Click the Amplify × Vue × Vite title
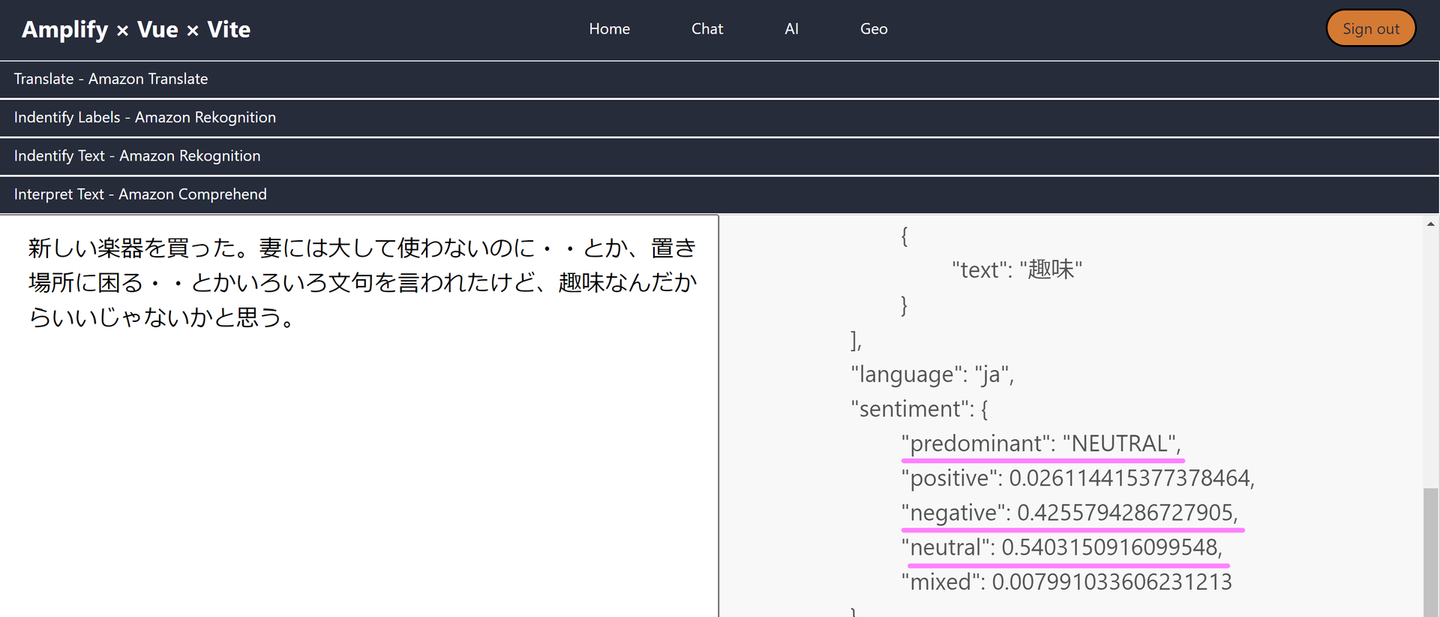 point(136,29)
